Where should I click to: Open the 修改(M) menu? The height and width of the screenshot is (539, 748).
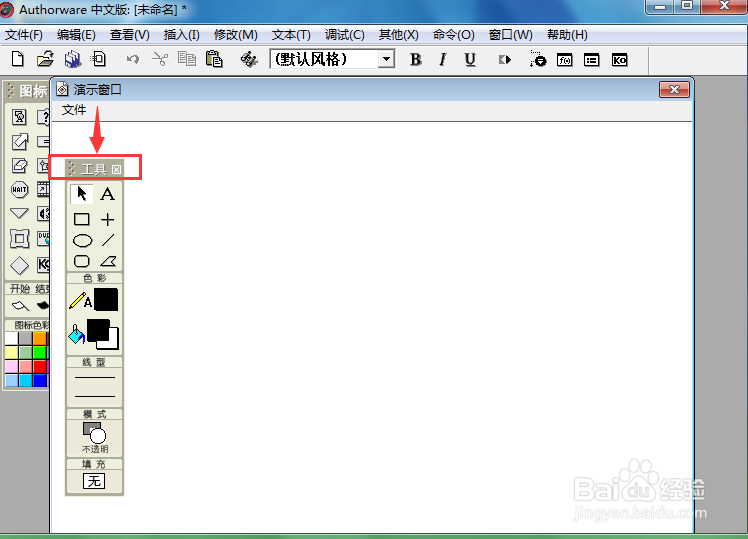(236, 35)
